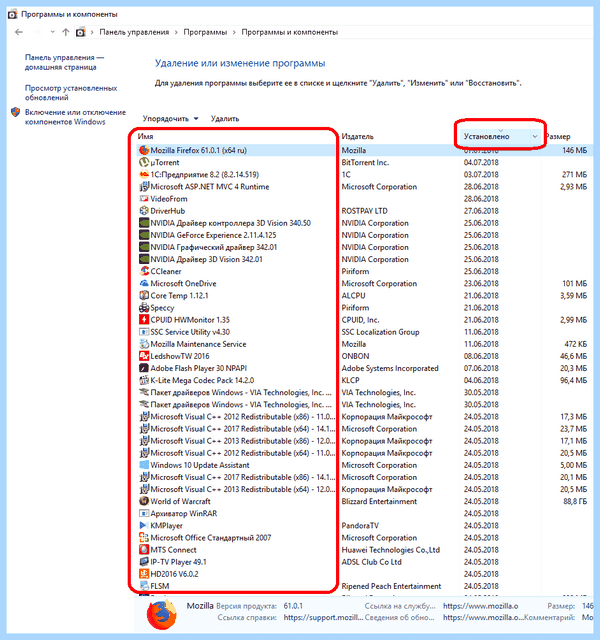This screenshot has width=600, height=640.
Task: Click publisher ROSTPAY LTD cell
Action: [x=364, y=211]
